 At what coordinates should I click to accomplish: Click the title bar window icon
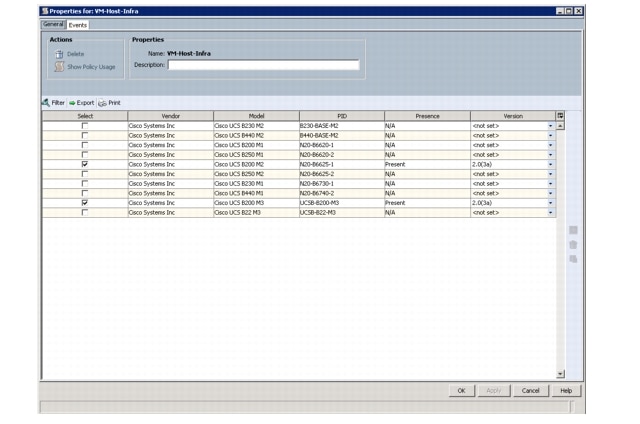coord(45,11)
